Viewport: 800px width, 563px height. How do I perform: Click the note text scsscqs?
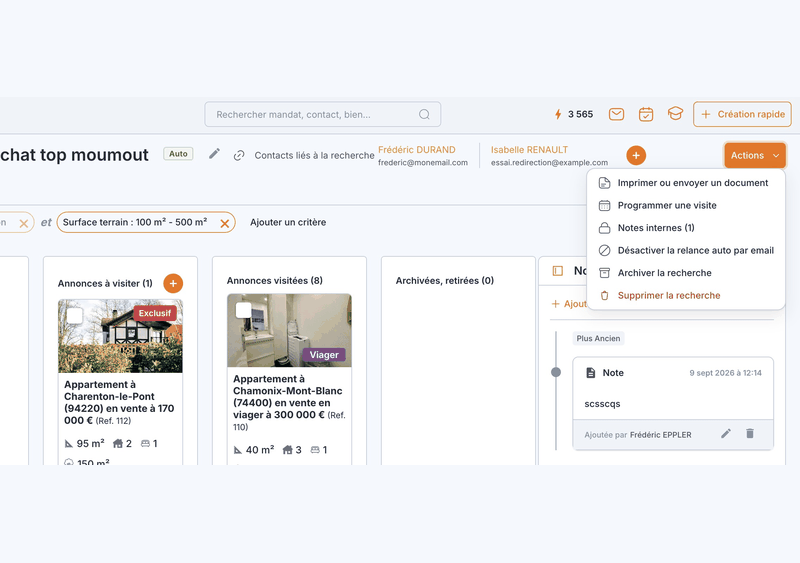[602, 404]
